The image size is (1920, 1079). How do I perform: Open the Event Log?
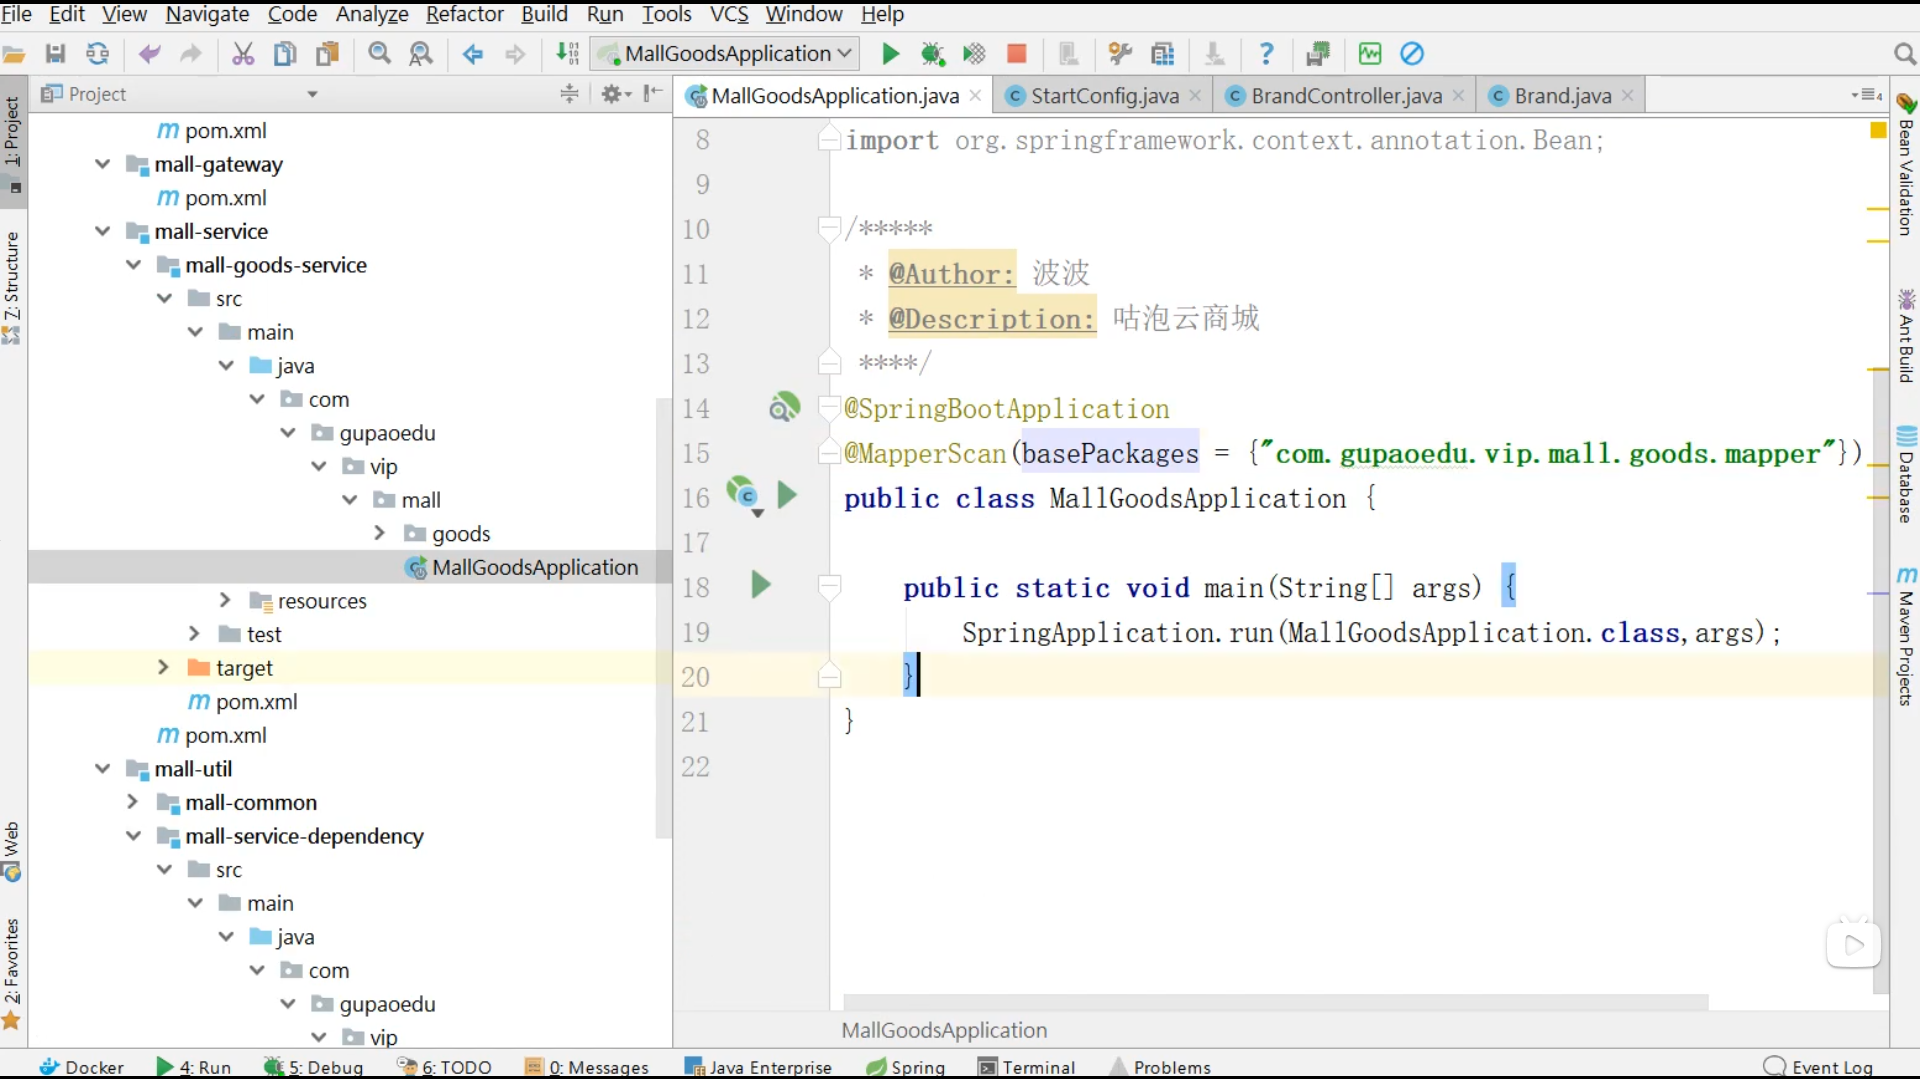[1819, 1067]
